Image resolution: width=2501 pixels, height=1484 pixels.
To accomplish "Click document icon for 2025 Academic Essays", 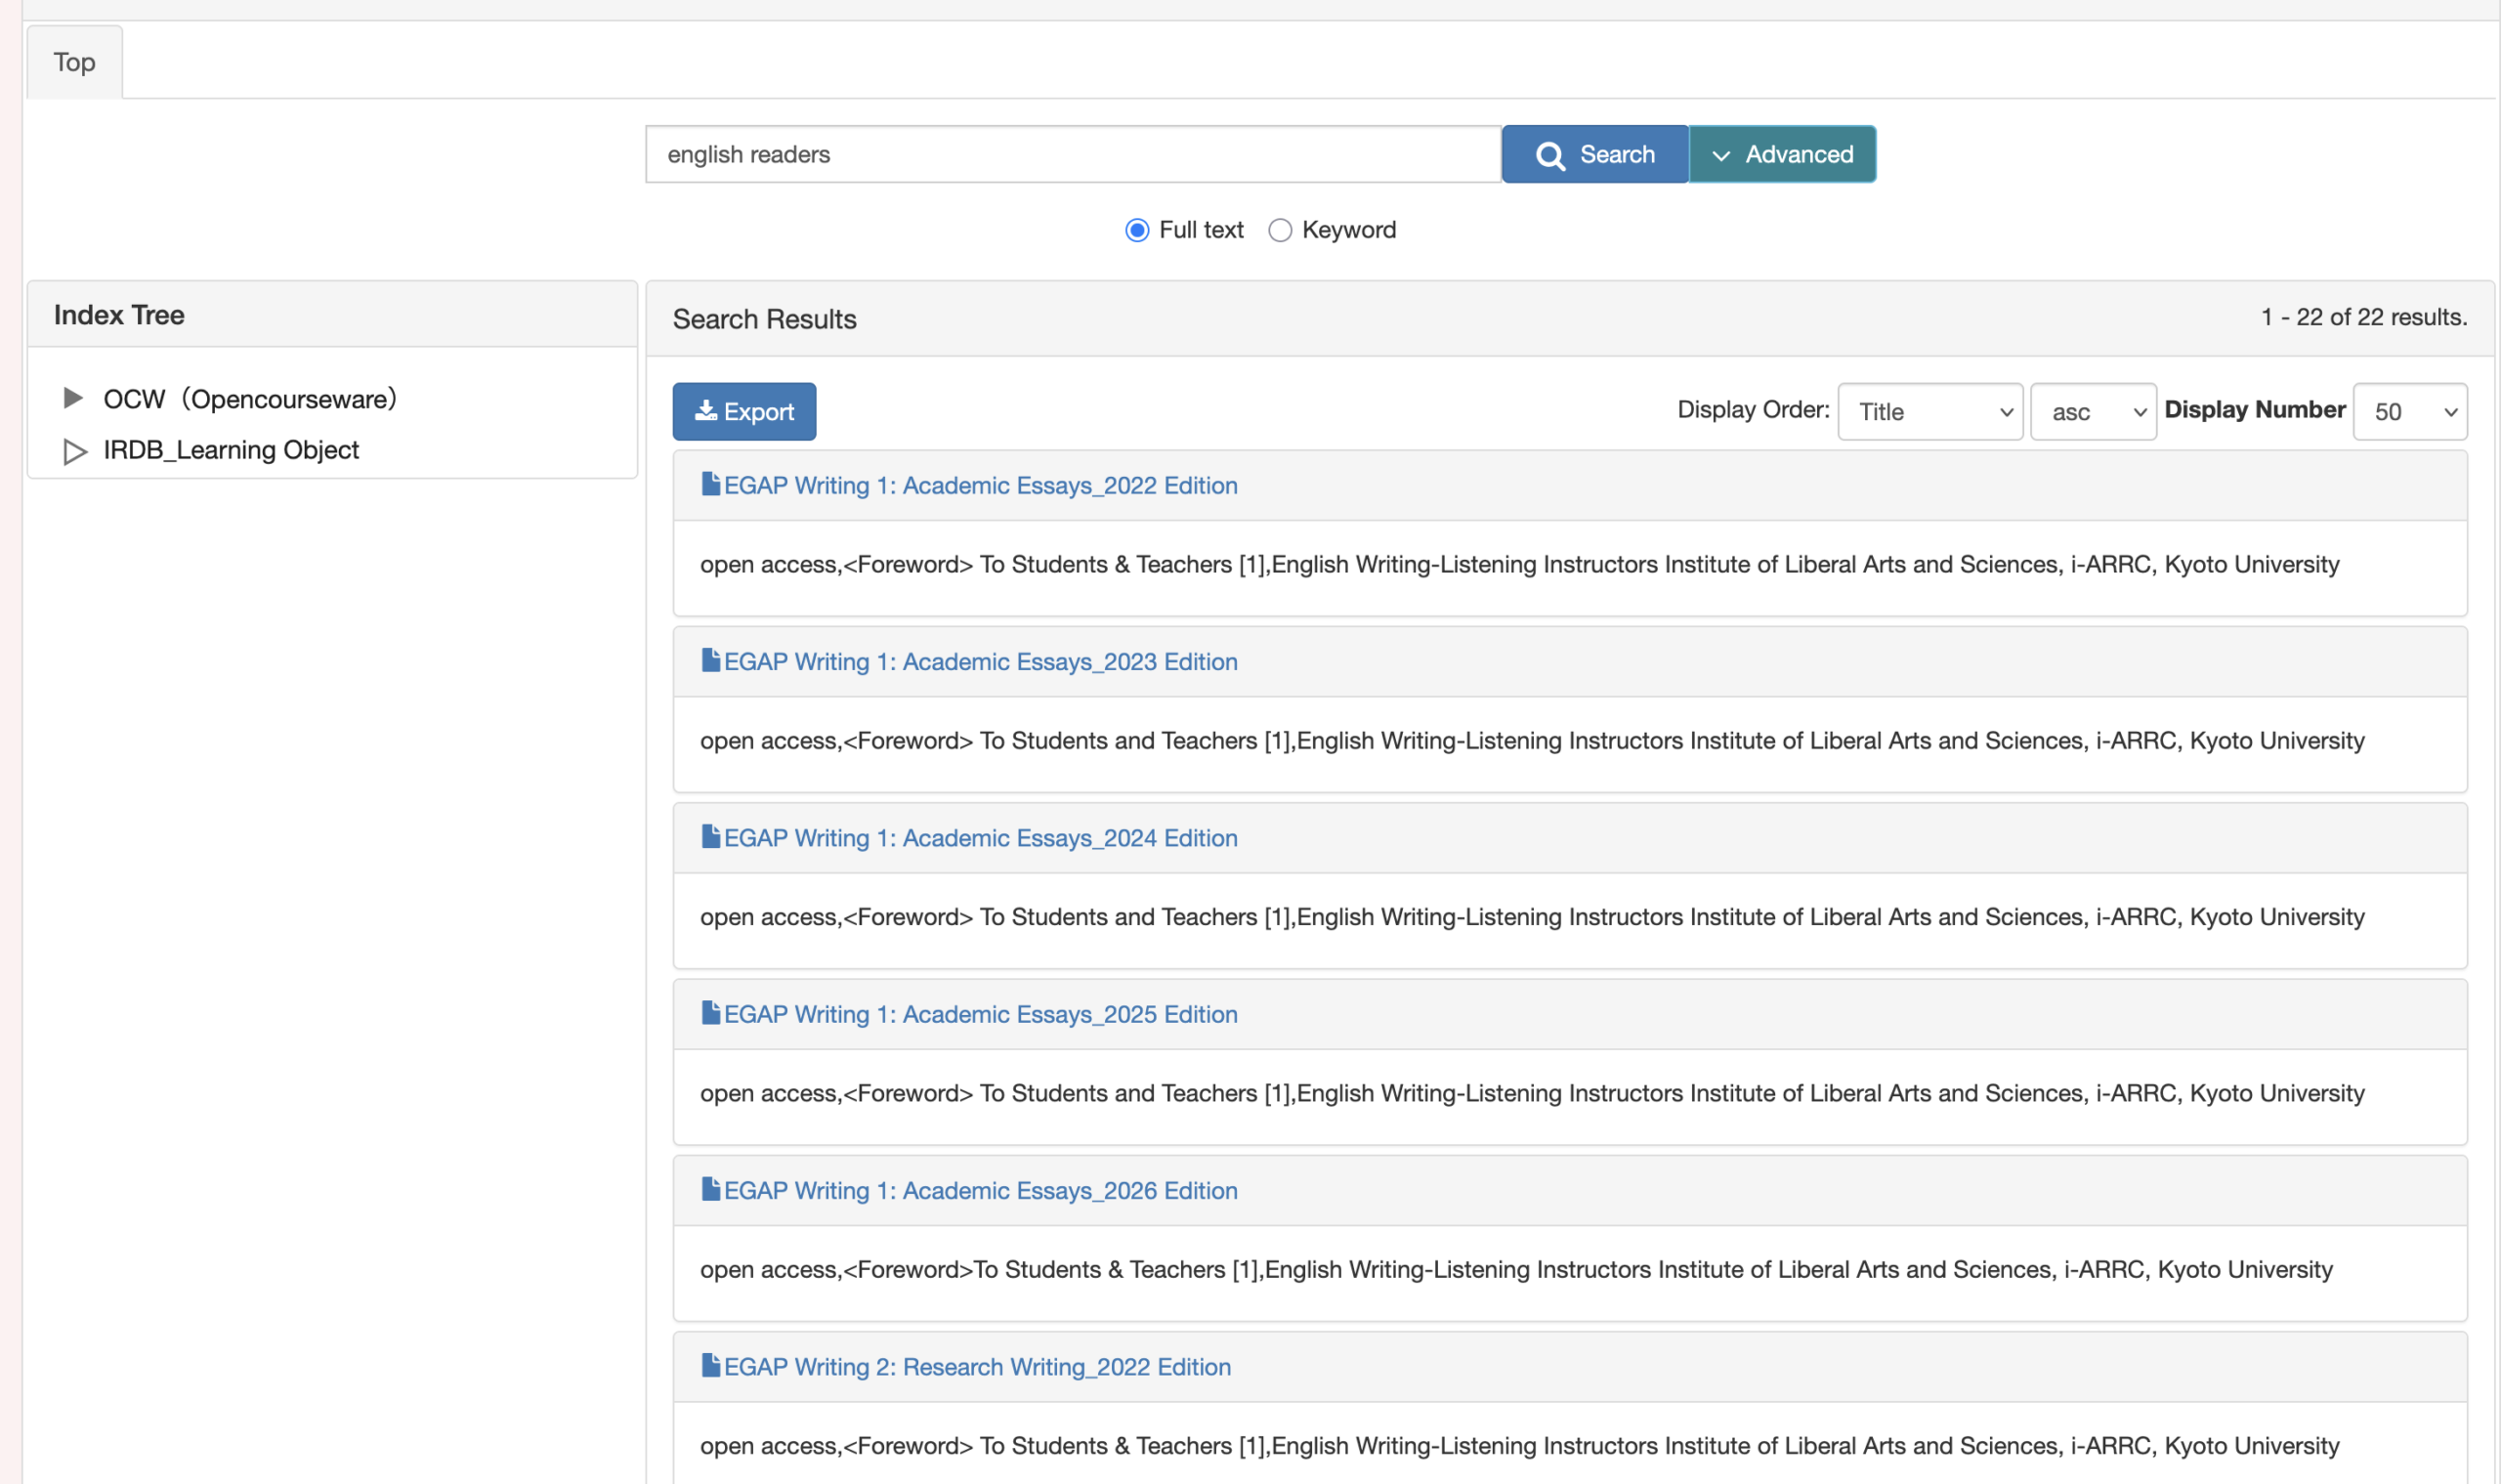I will coord(711,1013).
